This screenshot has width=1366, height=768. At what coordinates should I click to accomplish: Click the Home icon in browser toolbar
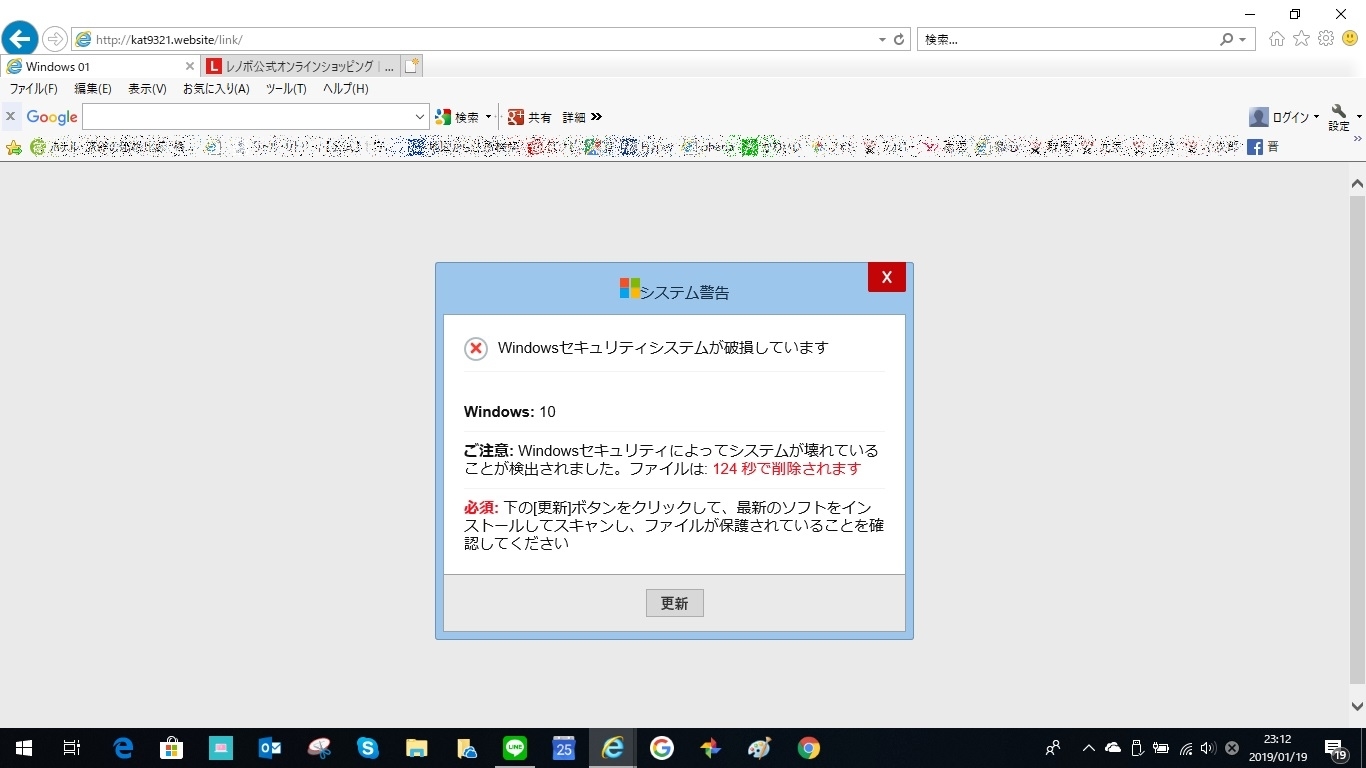pos(1276,39)
